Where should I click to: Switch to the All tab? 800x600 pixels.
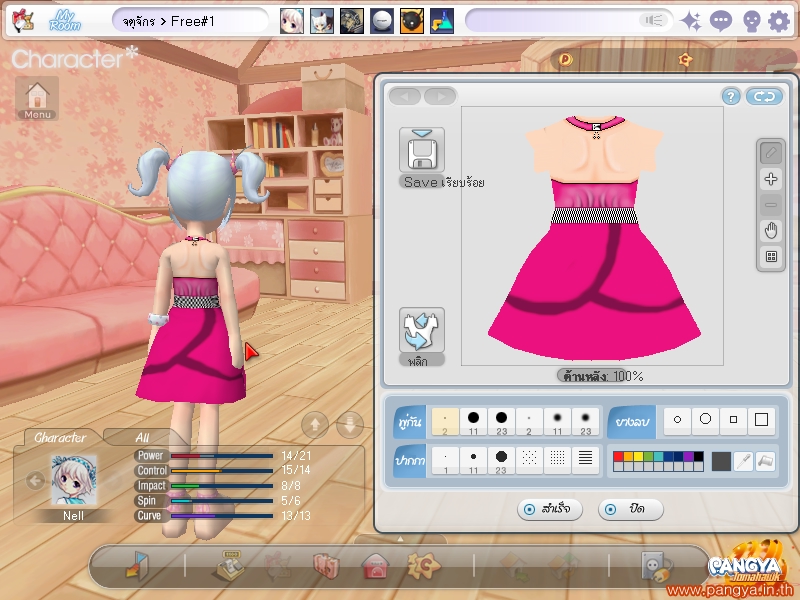click(x=142, y=437)
